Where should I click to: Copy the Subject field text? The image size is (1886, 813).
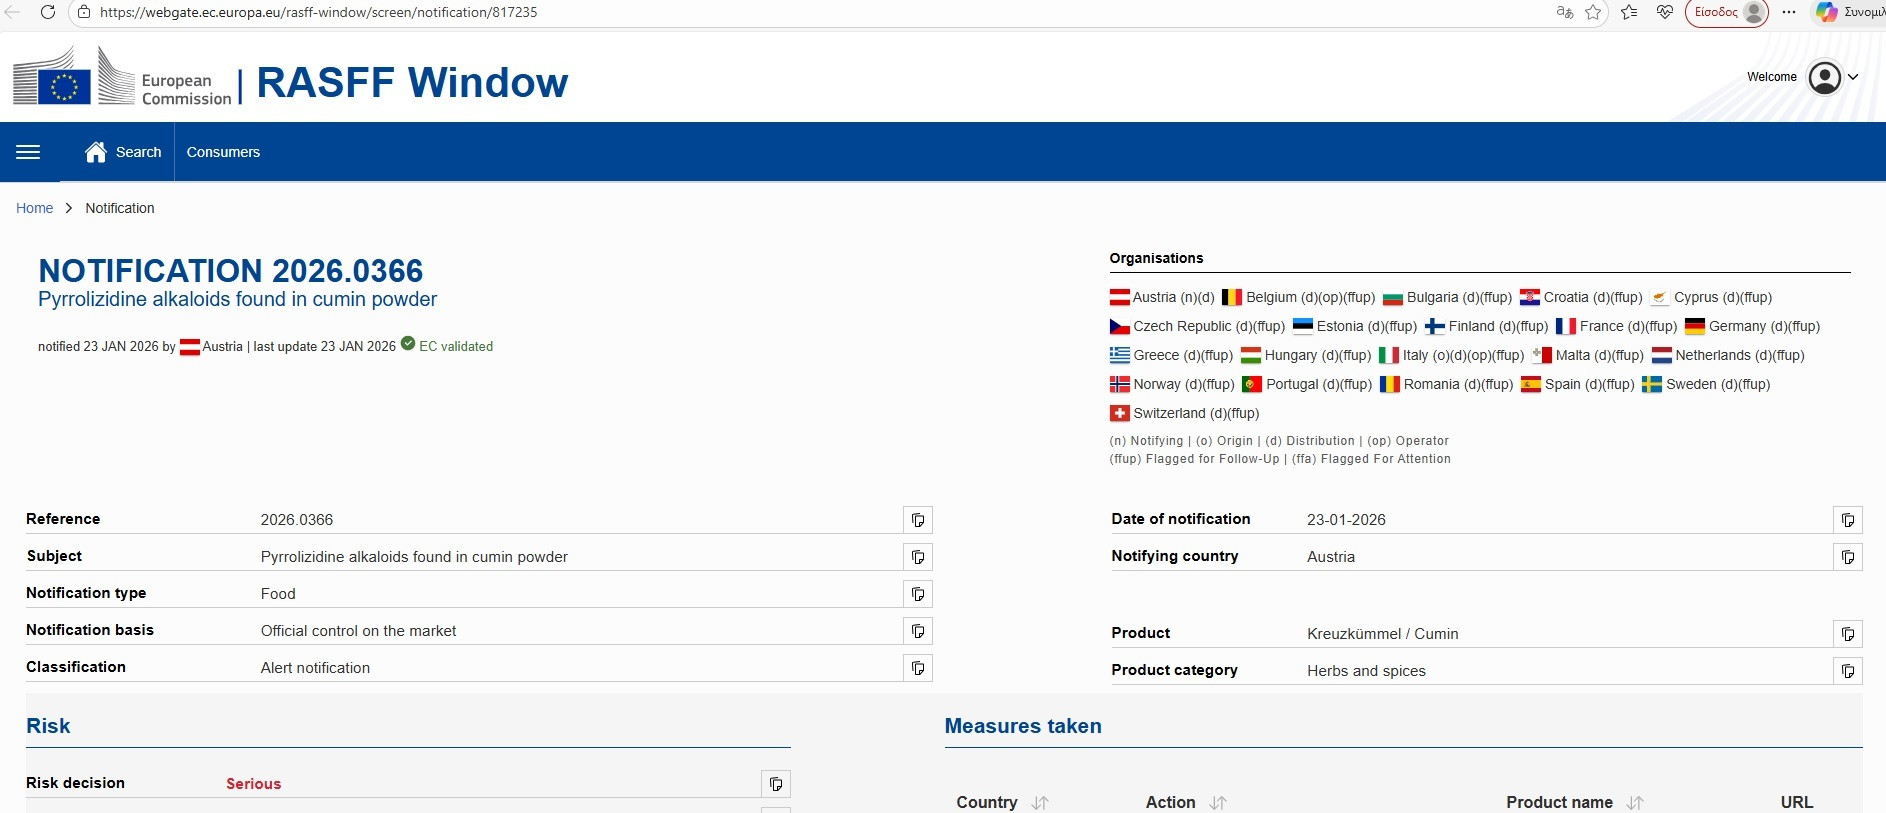(917, 557)
